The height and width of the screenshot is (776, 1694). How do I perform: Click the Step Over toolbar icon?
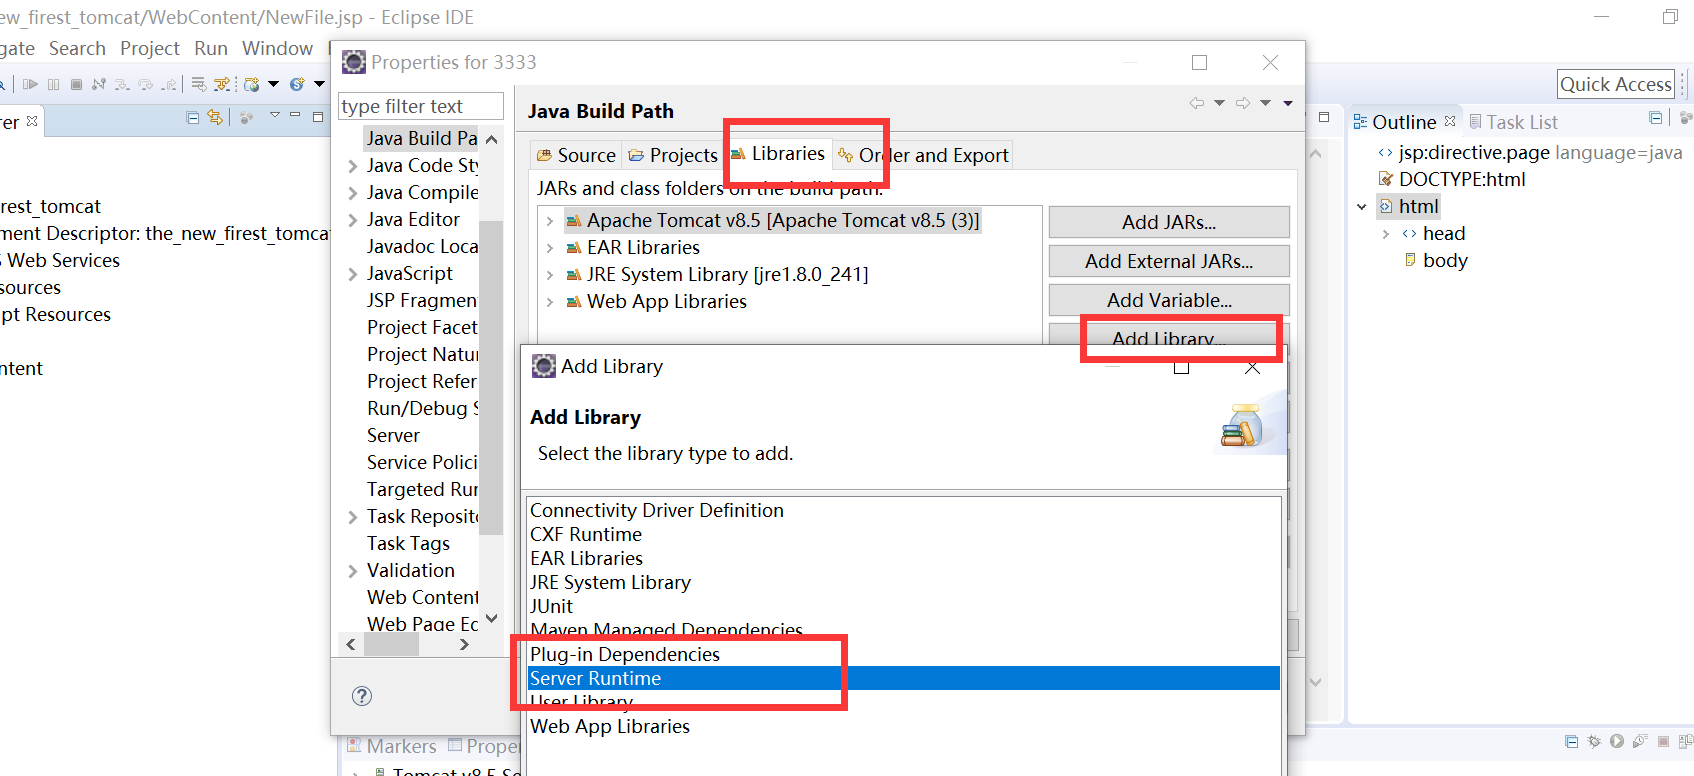[x=146, y=85]
